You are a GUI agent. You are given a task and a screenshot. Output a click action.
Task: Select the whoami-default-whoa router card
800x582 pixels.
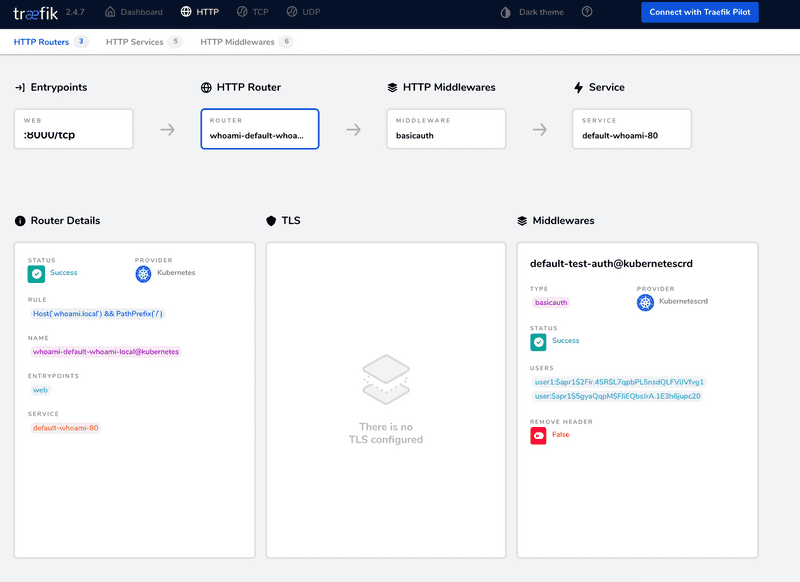tap(260, 128)
